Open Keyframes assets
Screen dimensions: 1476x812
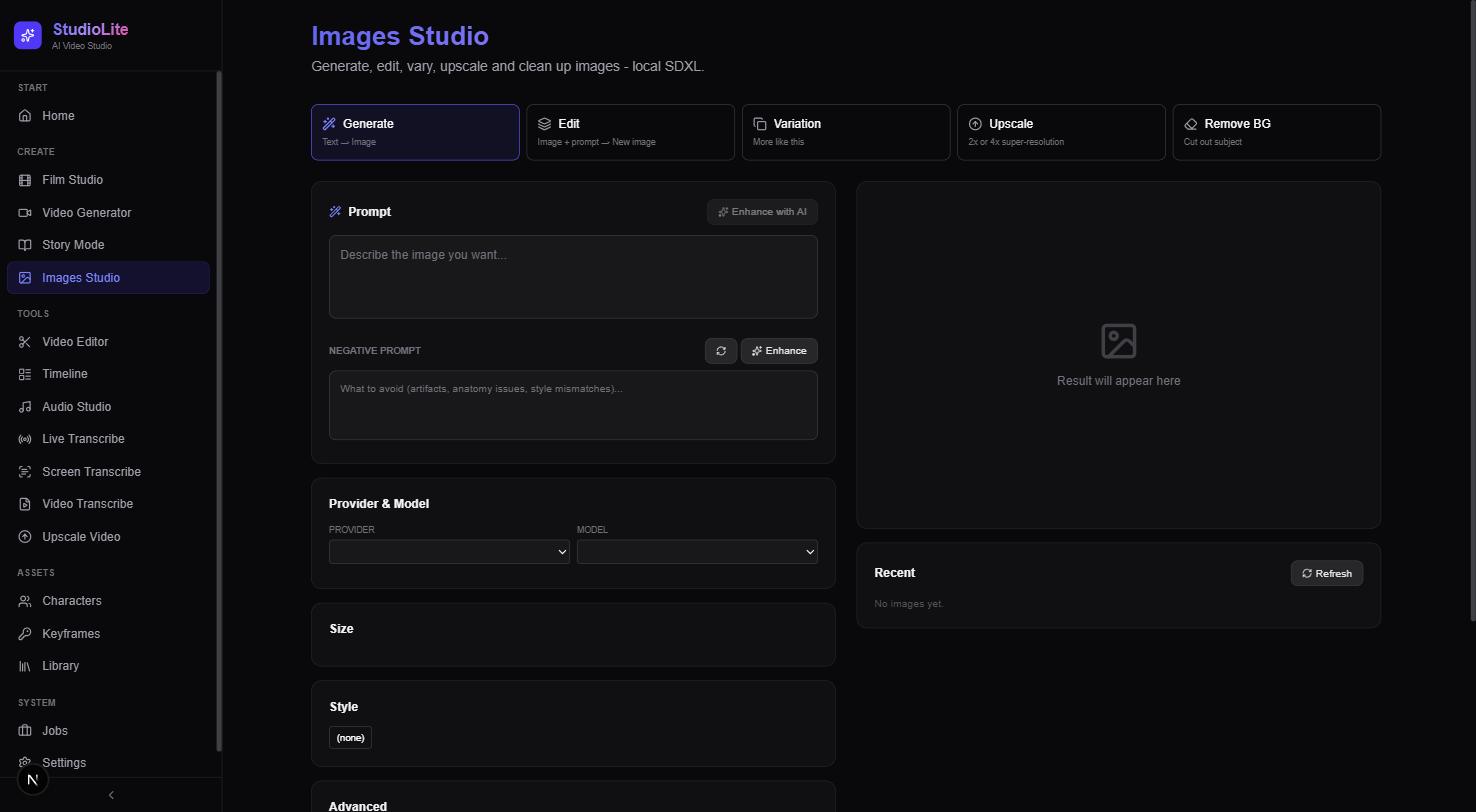point(108,634)
